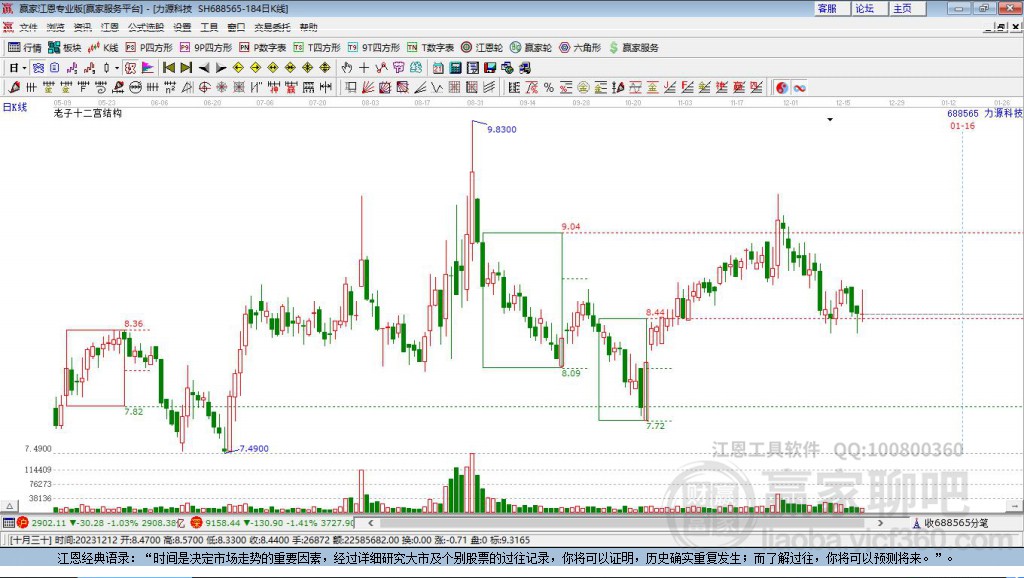Click the 力源科技 stock name label
Screen dimensions: 1024x578
[x=1004, y=113]
